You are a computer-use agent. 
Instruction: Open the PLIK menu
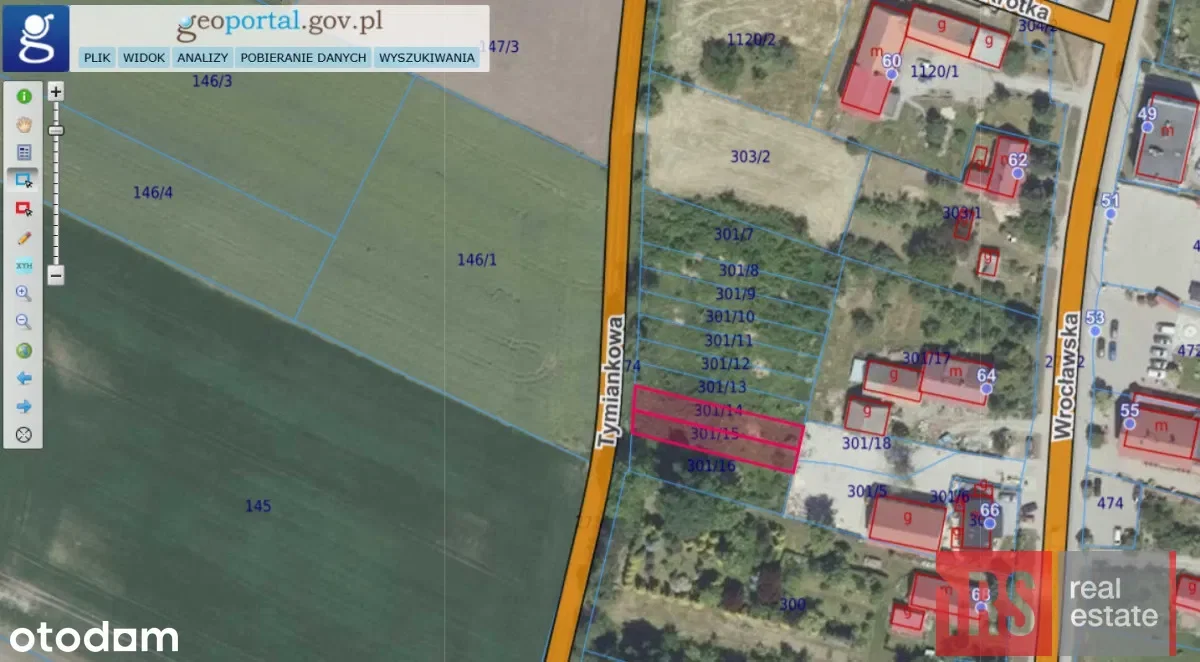[x=97, y=58]
